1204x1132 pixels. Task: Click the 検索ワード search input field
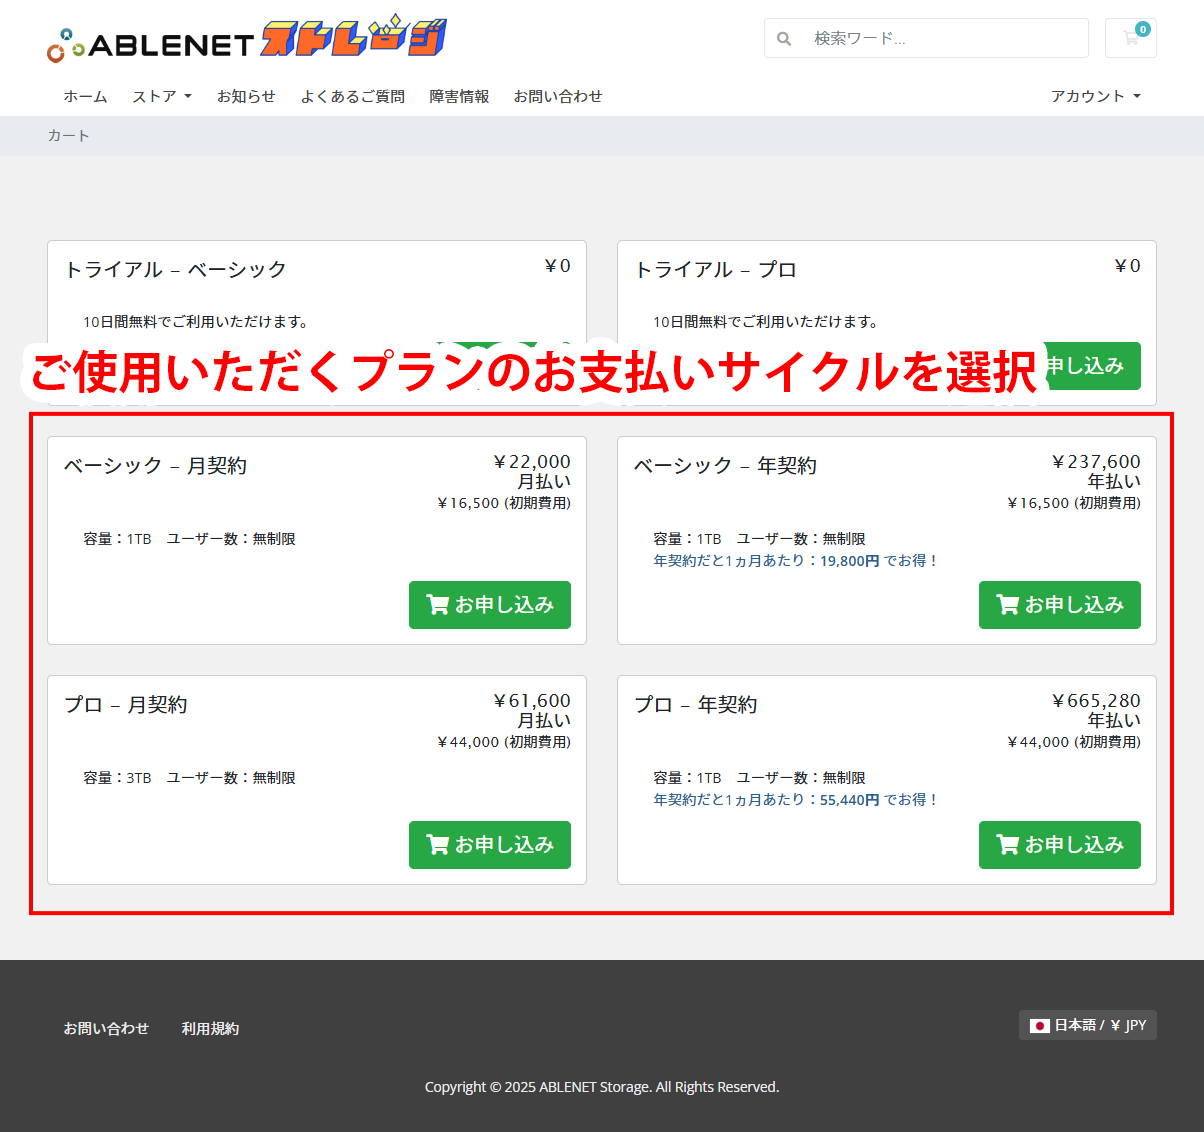pyautogui.click(x=940, y=38)
